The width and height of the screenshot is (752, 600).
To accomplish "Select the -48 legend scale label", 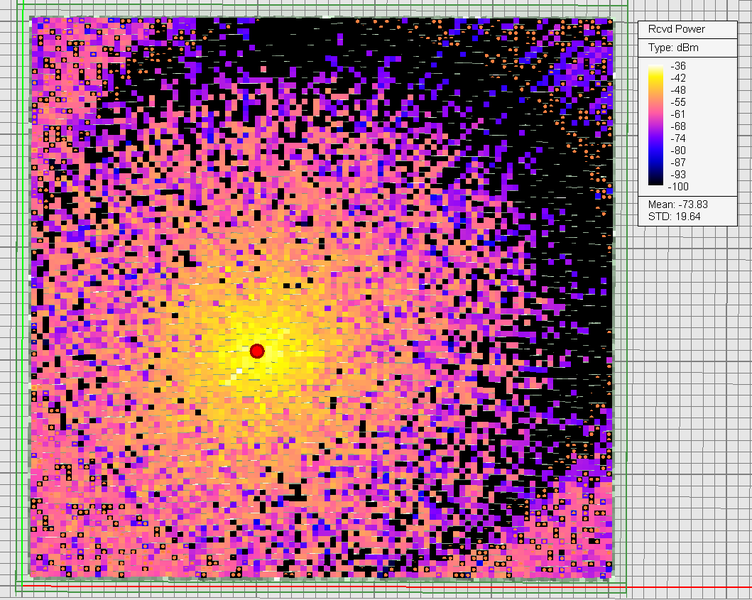I will pos(678,90).
